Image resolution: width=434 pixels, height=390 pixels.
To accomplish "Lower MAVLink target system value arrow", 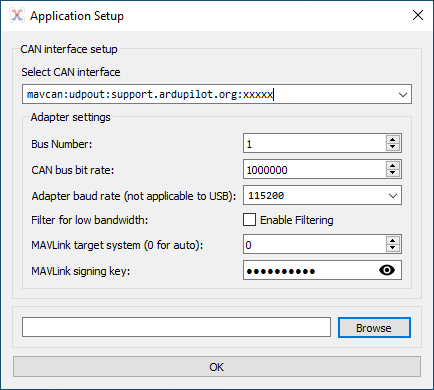I will pos(393,248).
